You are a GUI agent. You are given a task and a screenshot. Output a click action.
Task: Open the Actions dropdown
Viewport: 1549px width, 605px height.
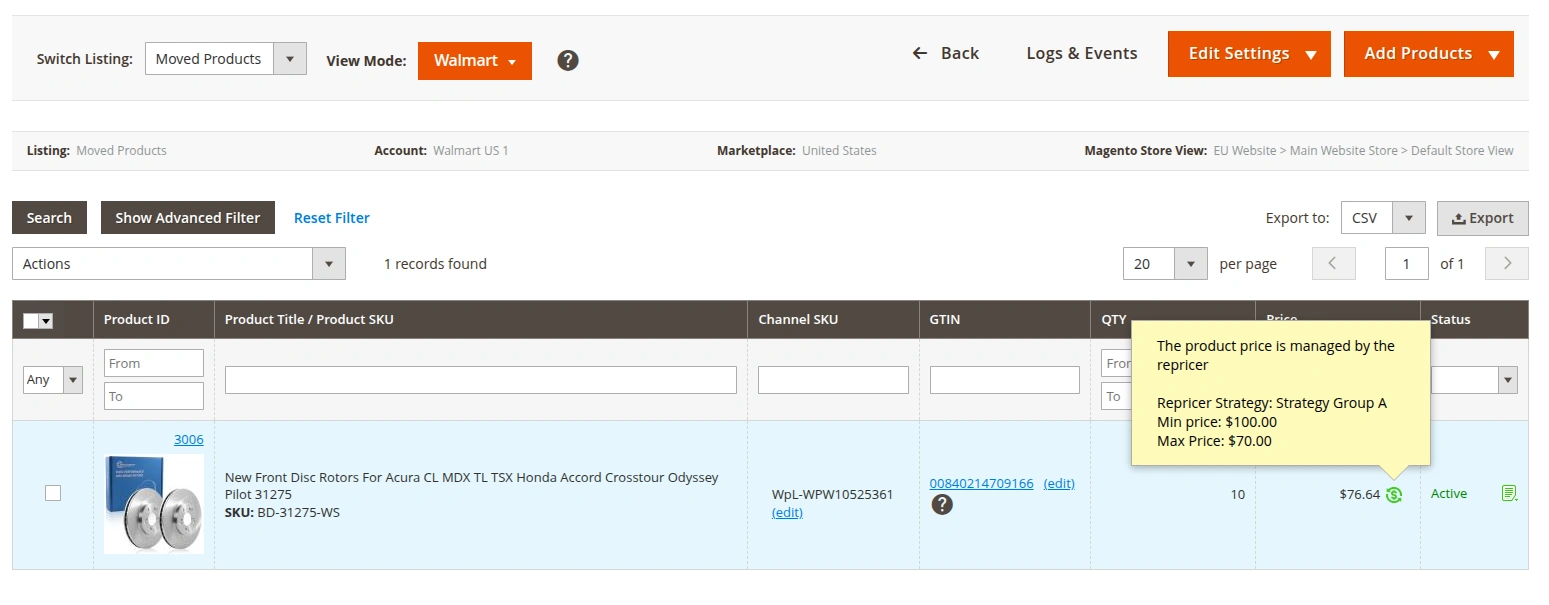[x=178, y=264]
